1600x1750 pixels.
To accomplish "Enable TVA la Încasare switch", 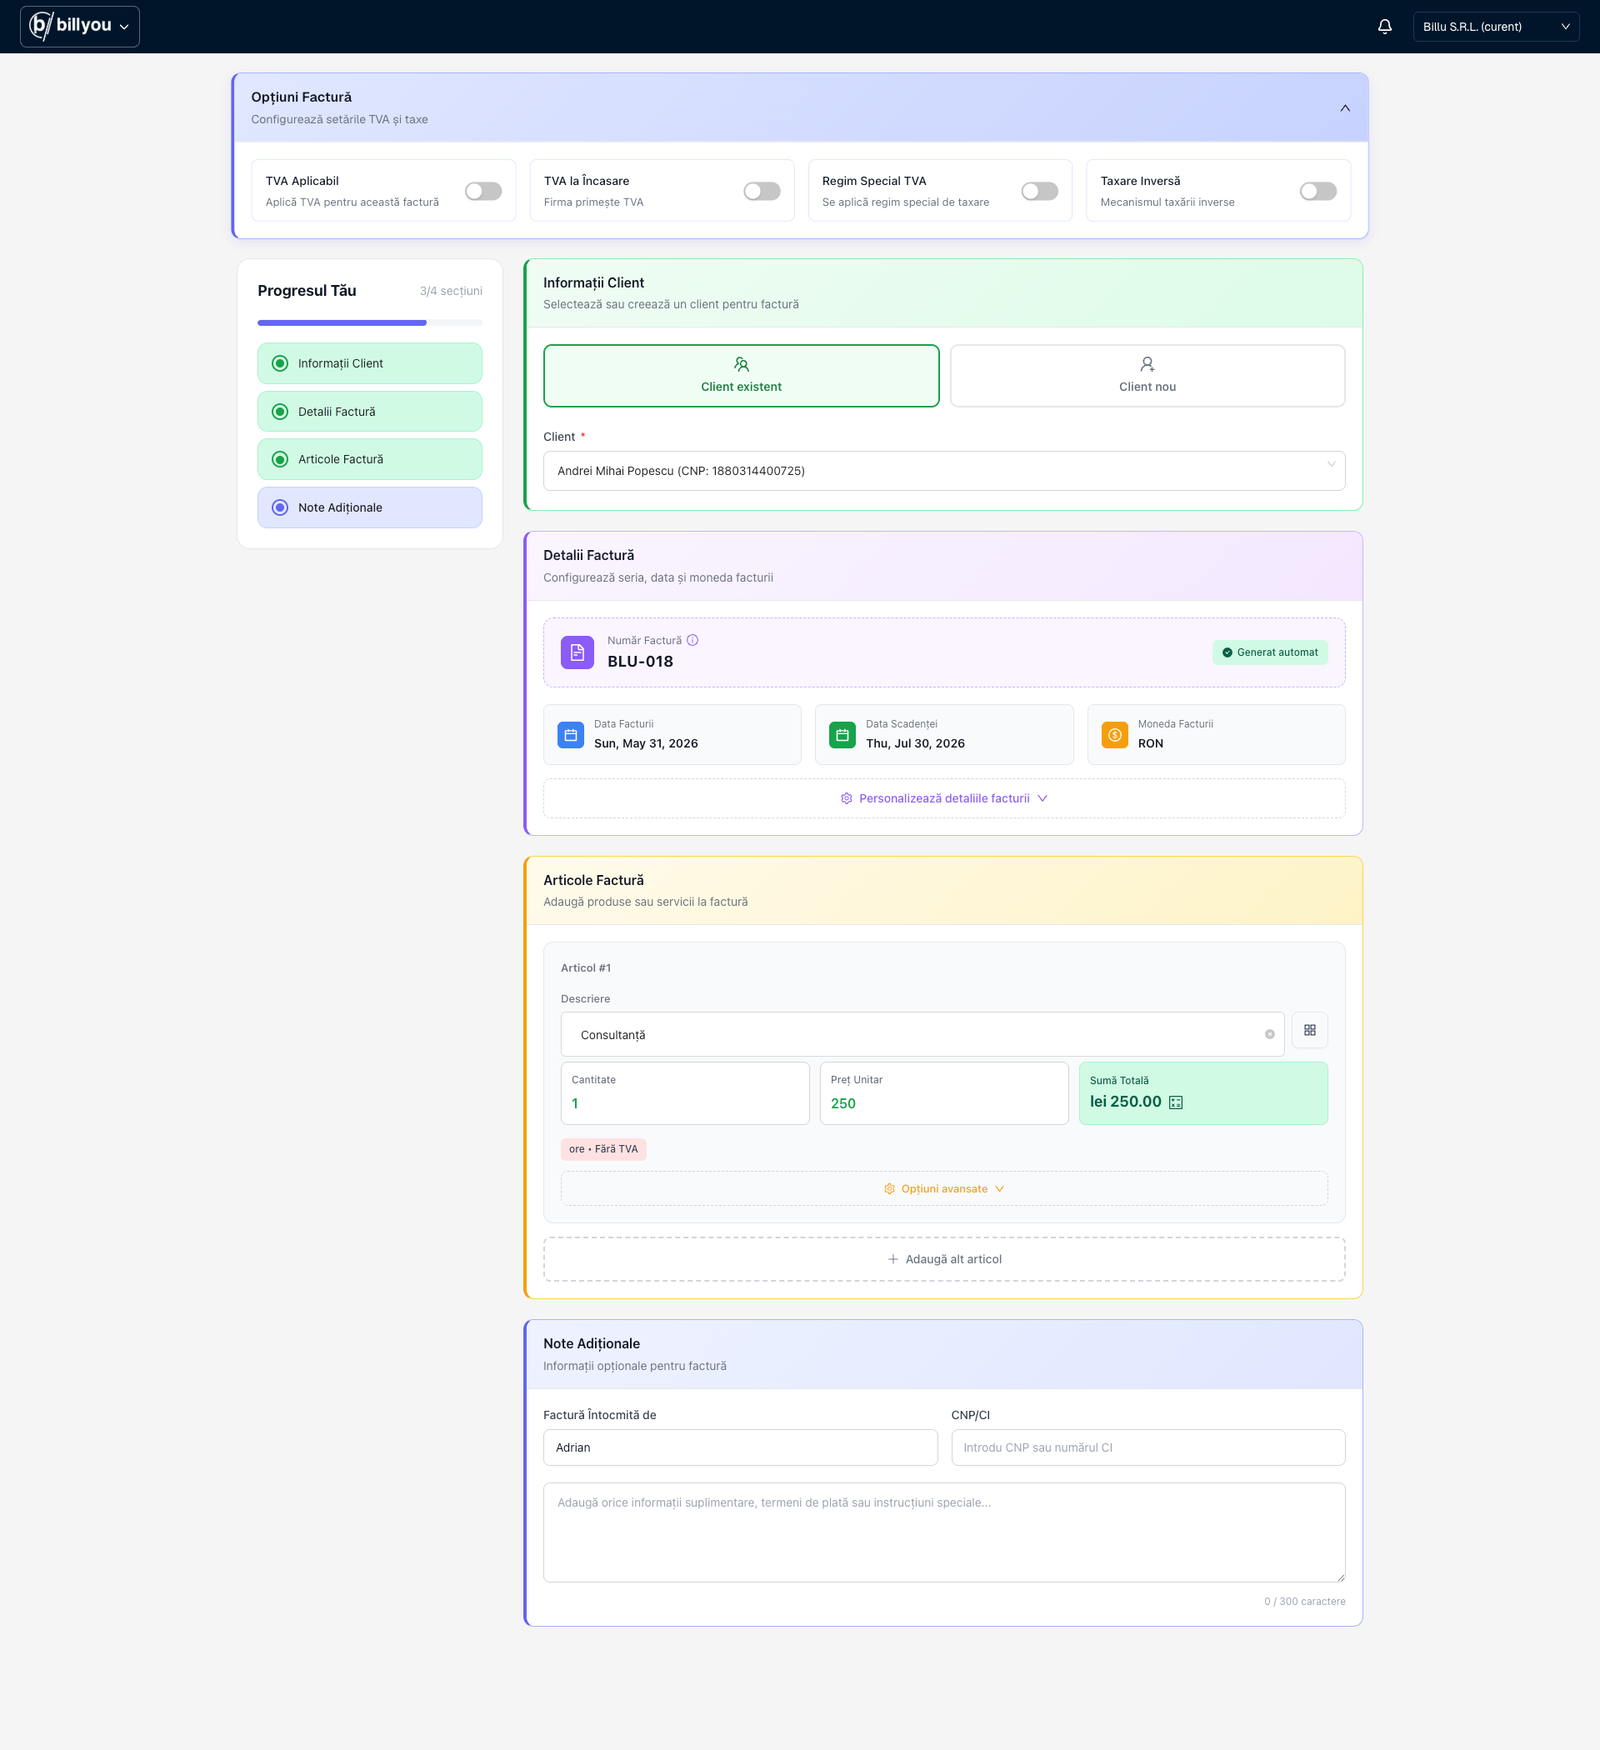I will point(762,191).
